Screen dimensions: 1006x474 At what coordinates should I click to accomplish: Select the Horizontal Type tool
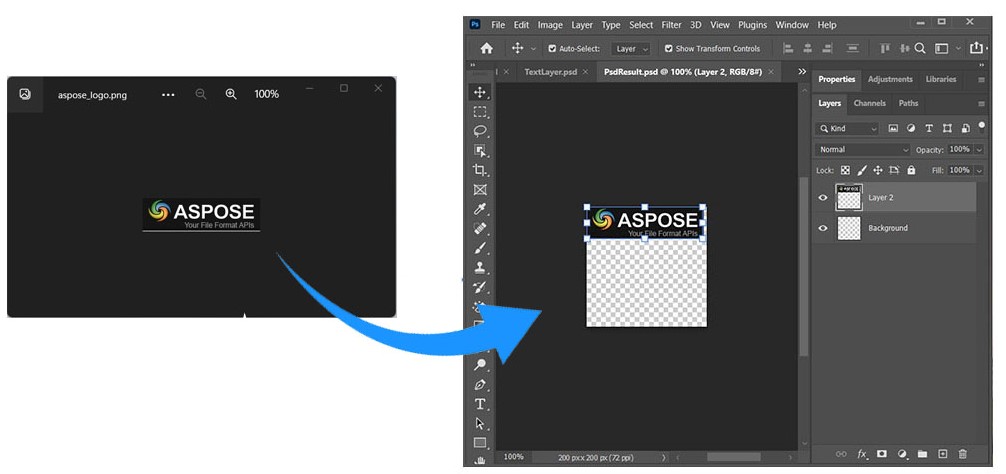point(480,404)
